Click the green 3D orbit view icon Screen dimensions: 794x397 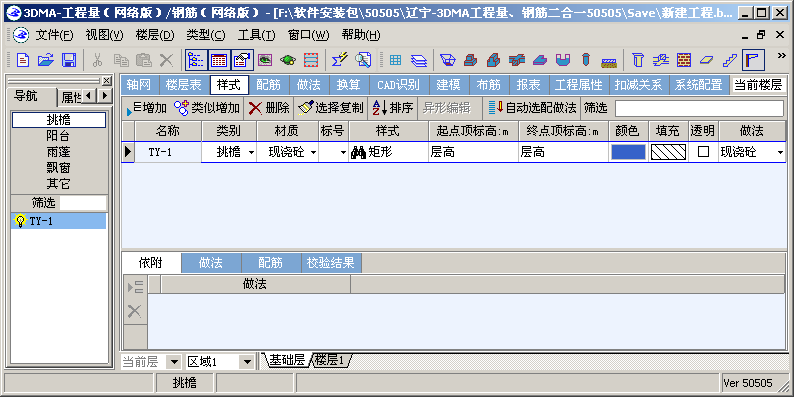(288, 60)
